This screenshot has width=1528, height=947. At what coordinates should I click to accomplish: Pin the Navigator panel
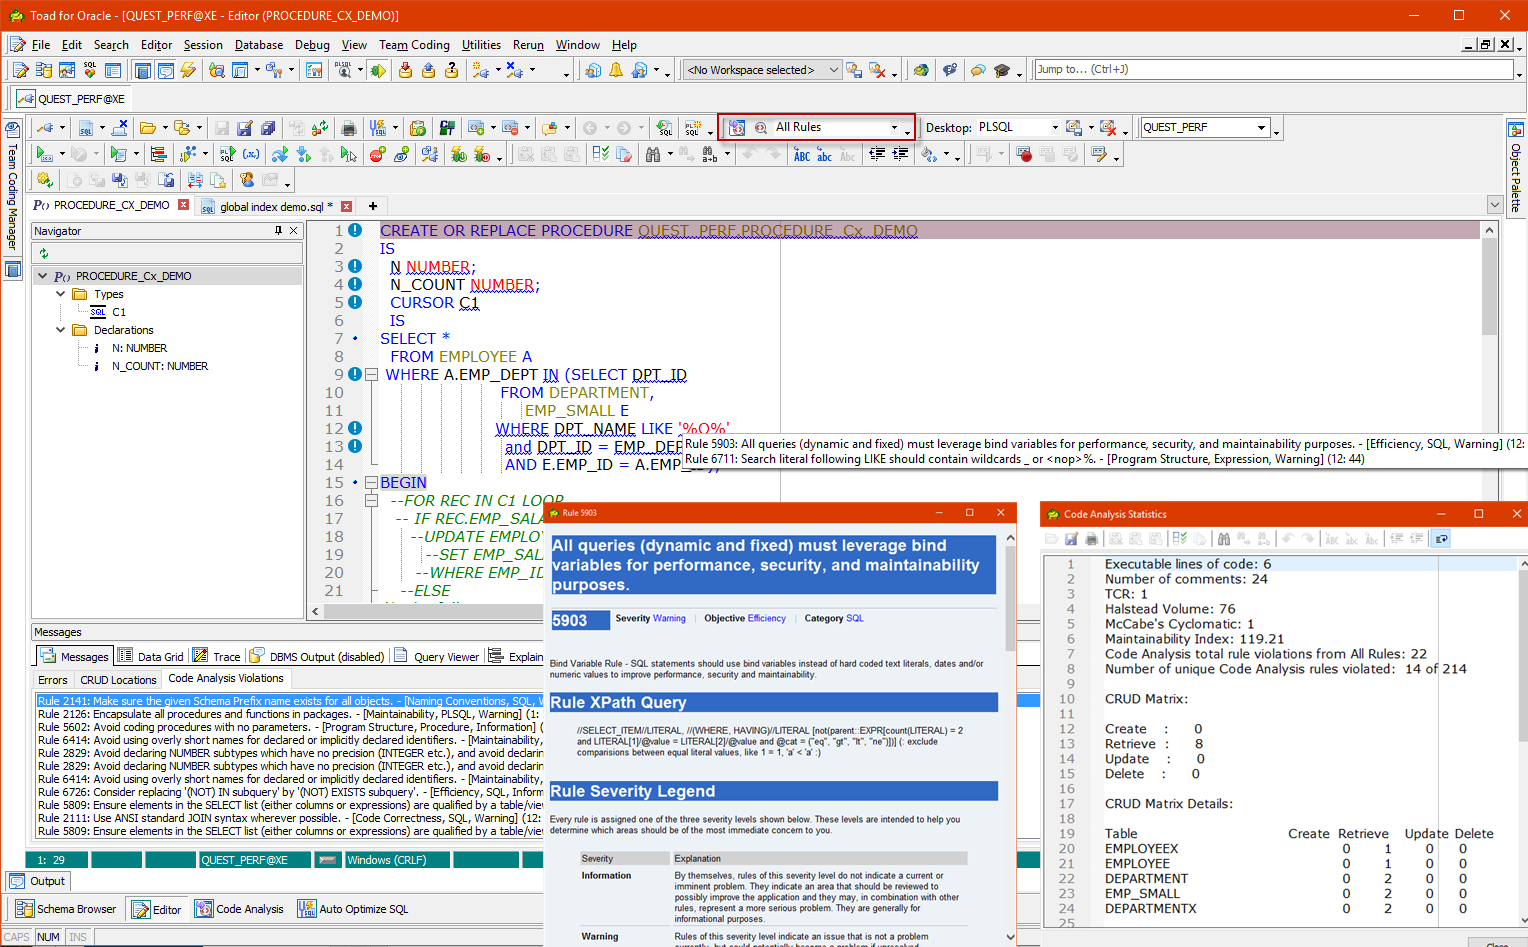(x=278, y=231)
